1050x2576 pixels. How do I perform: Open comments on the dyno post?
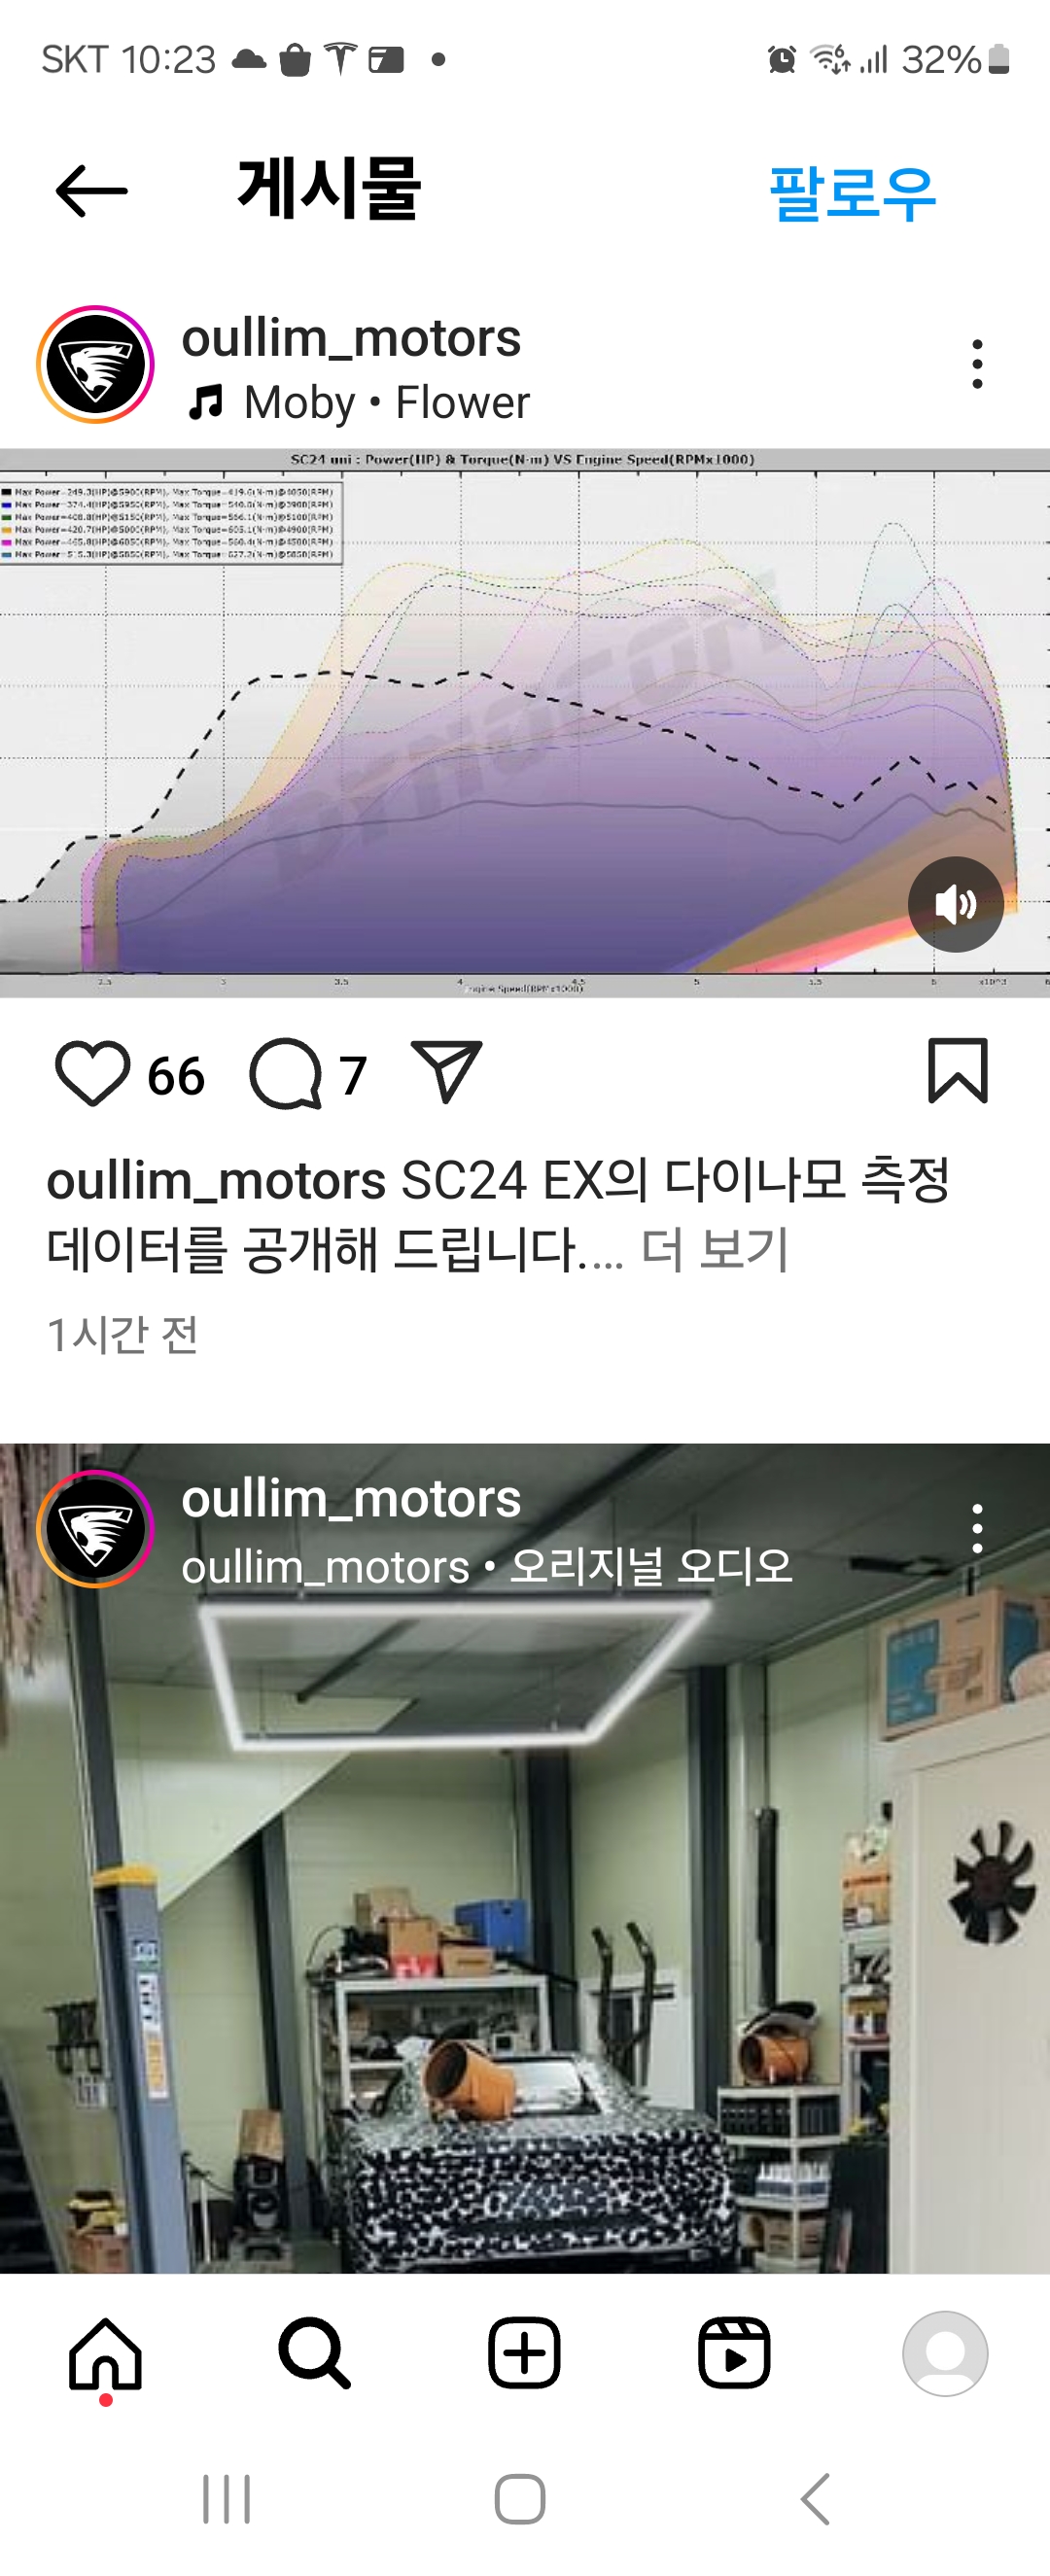[286, 1074]
